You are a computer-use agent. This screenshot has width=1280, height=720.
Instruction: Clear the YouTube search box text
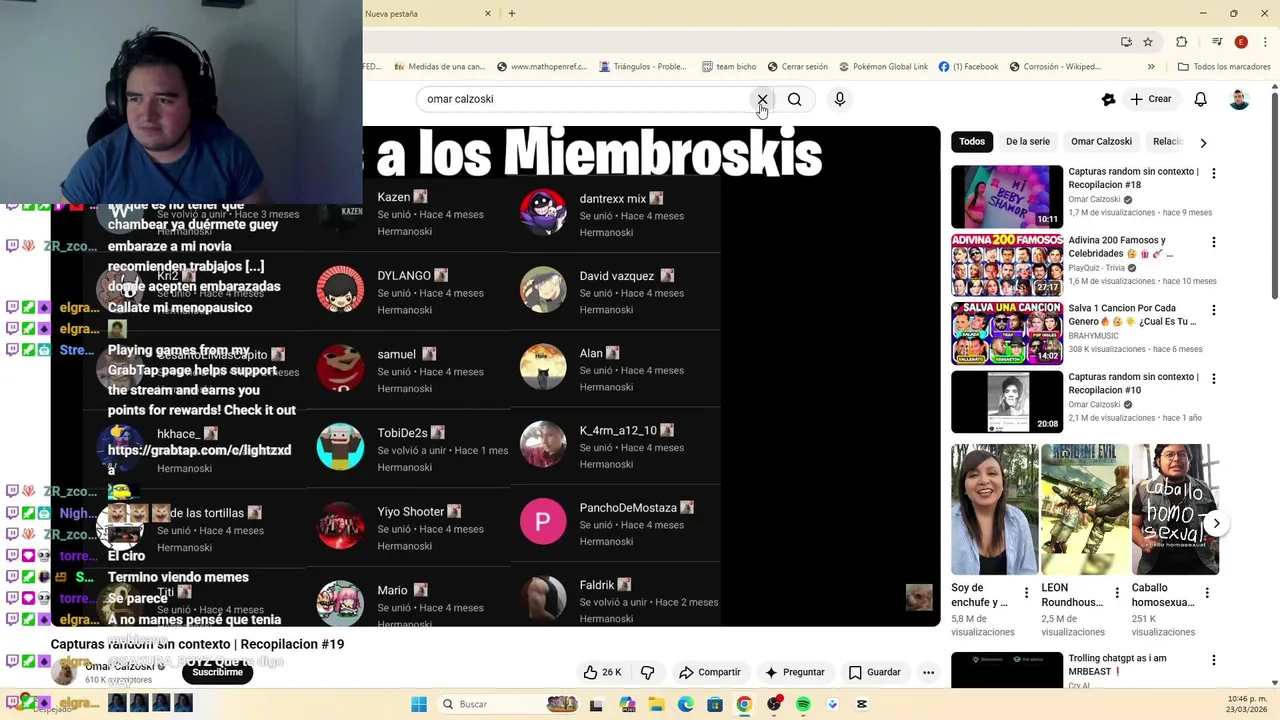[x=762, y=99]
